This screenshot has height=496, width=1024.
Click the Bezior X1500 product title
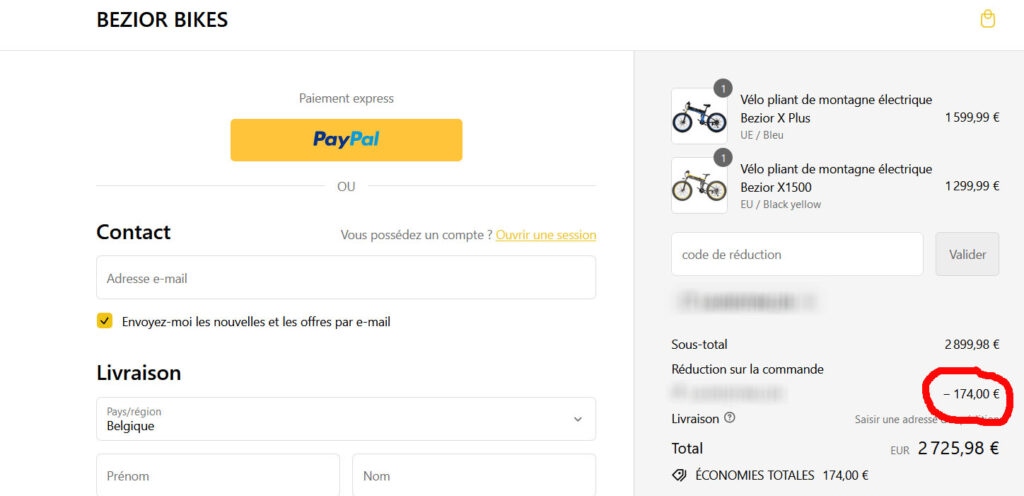pos(836,178)
